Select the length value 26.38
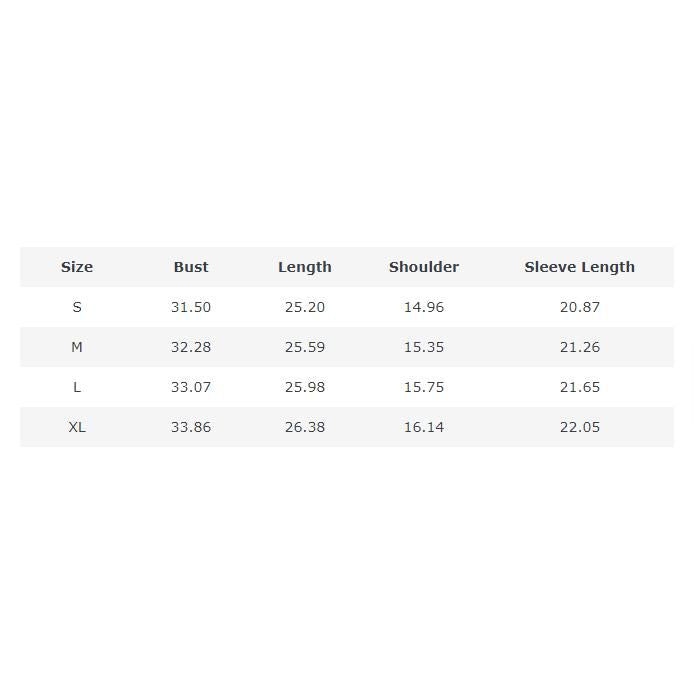The image size is (694, 694). click(x=305, y=427)
